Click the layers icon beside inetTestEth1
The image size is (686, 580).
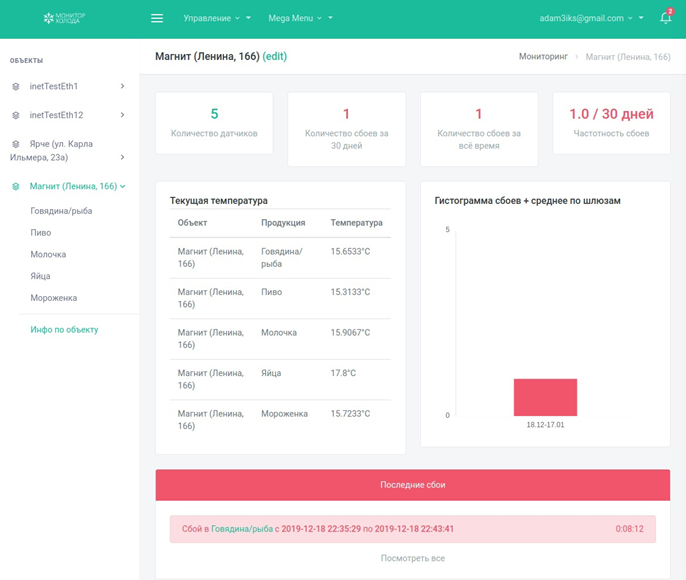click(16, 87)
